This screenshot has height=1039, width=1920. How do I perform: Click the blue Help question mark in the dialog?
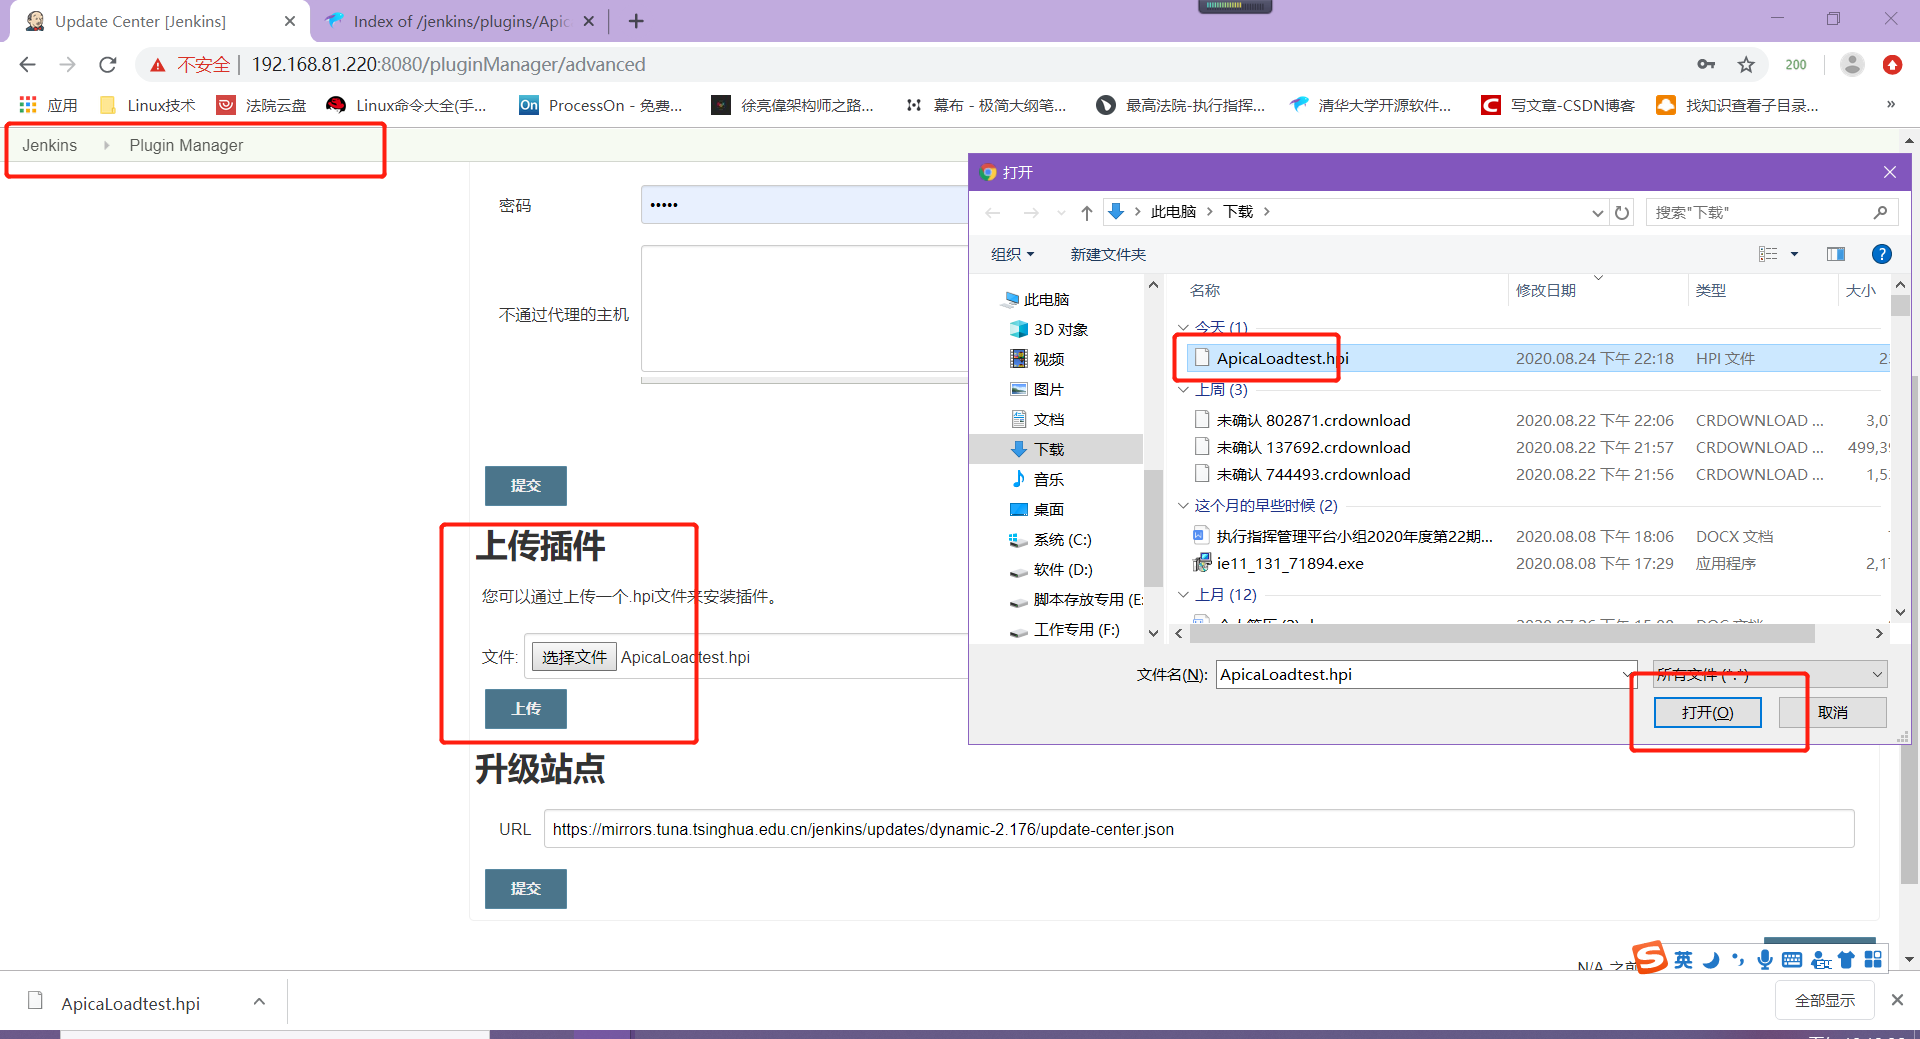pos(1881,254)
